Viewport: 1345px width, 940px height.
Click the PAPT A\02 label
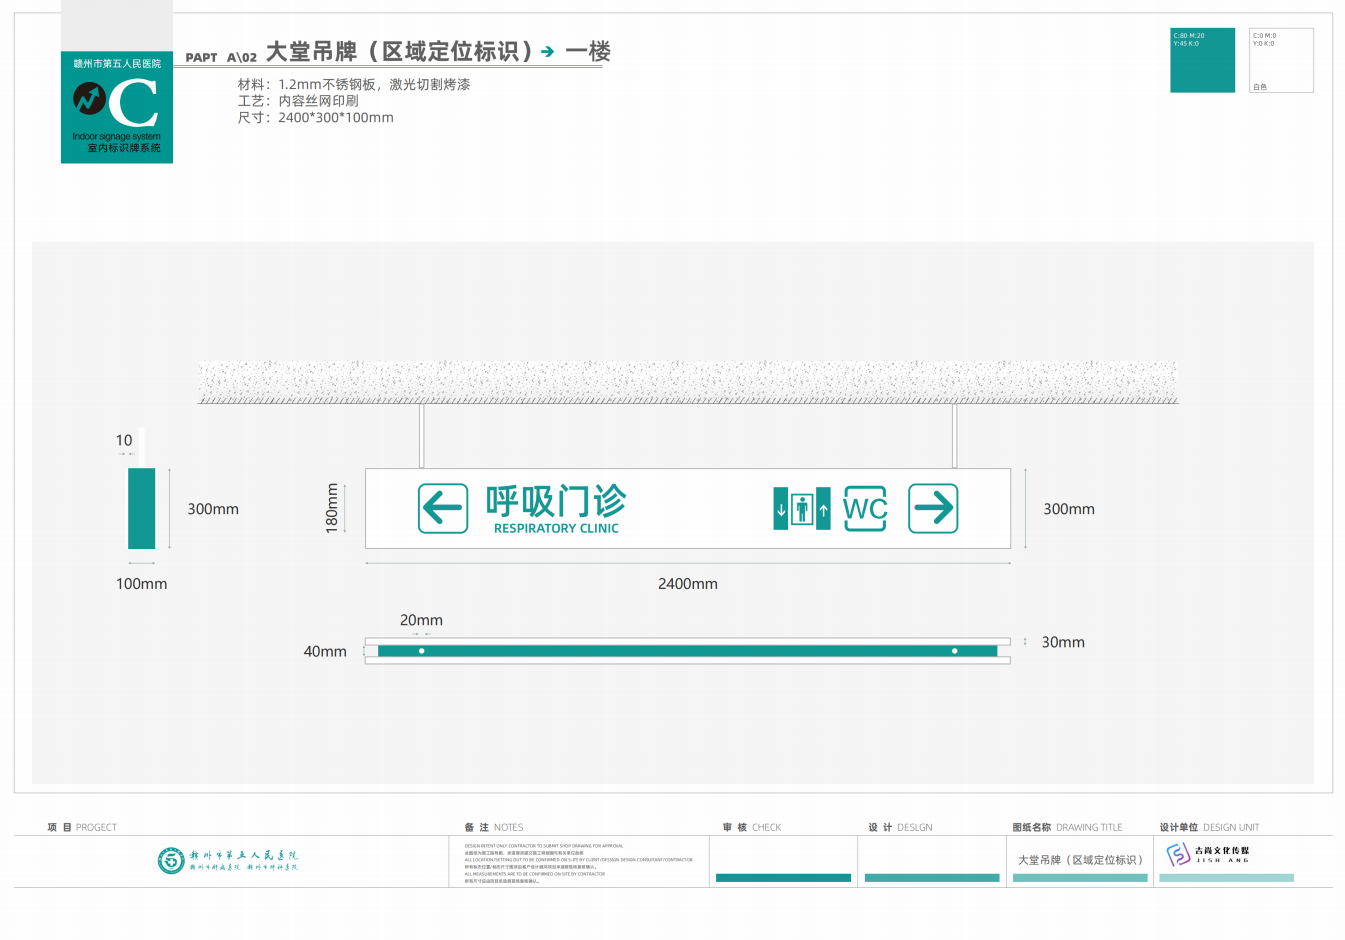(221, 57)
